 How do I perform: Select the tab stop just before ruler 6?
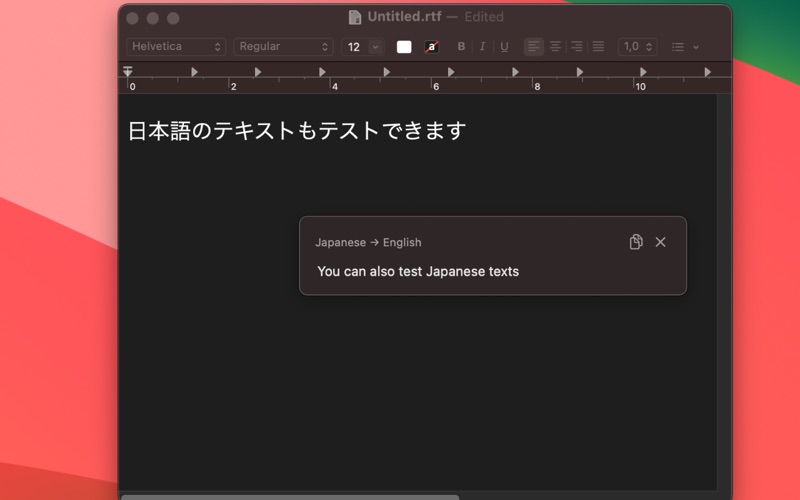pos(387,72)
